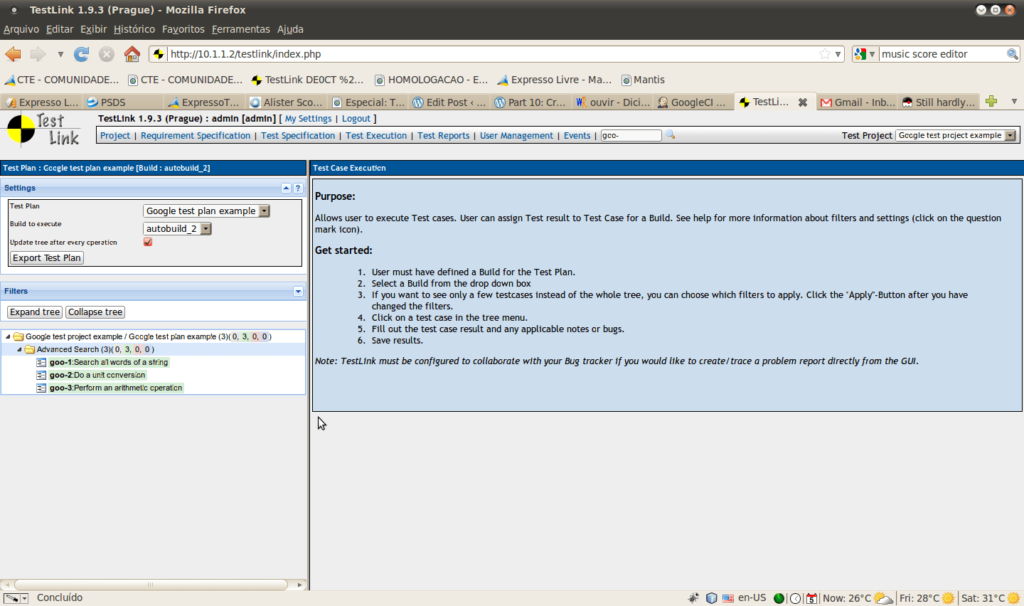The width and height of the screenshot is (1024, 606).
Task: Click the search magnifier next to test case field
Action: click(671, 135)
